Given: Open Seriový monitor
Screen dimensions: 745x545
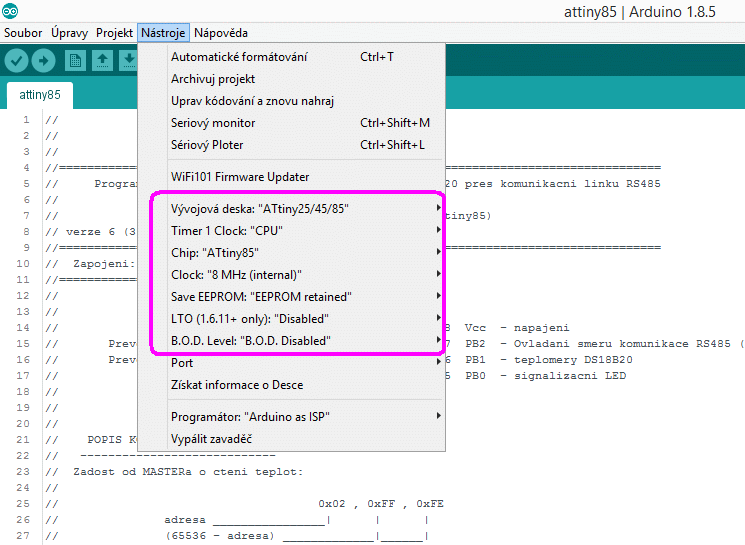Looking at the screenshot, I should point(291,123).
